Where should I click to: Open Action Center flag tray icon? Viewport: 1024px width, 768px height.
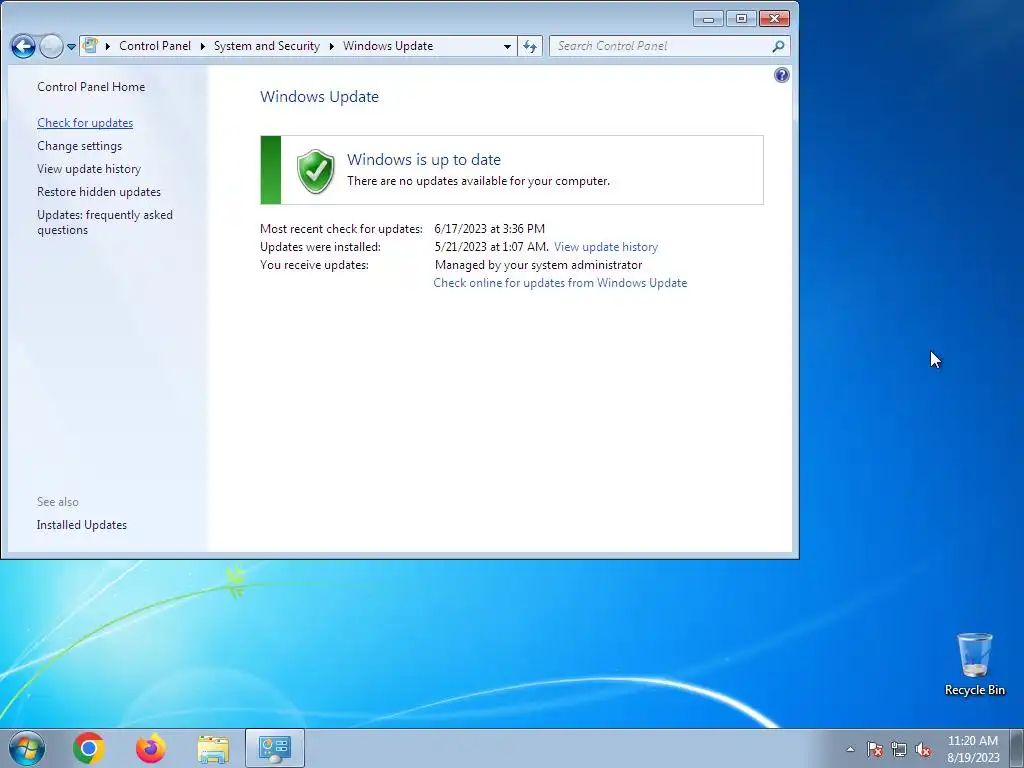point(874,749)
